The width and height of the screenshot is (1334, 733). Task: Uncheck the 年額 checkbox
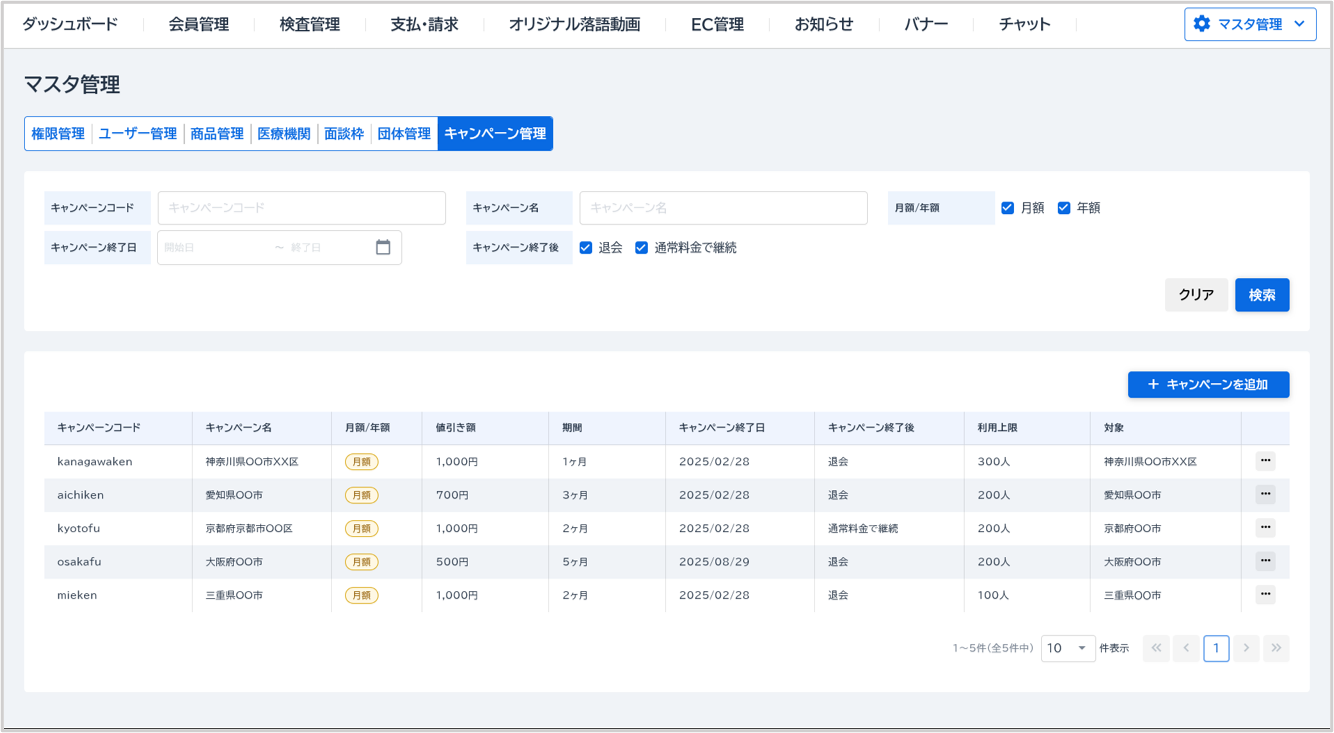click(x=1064, y=208)
